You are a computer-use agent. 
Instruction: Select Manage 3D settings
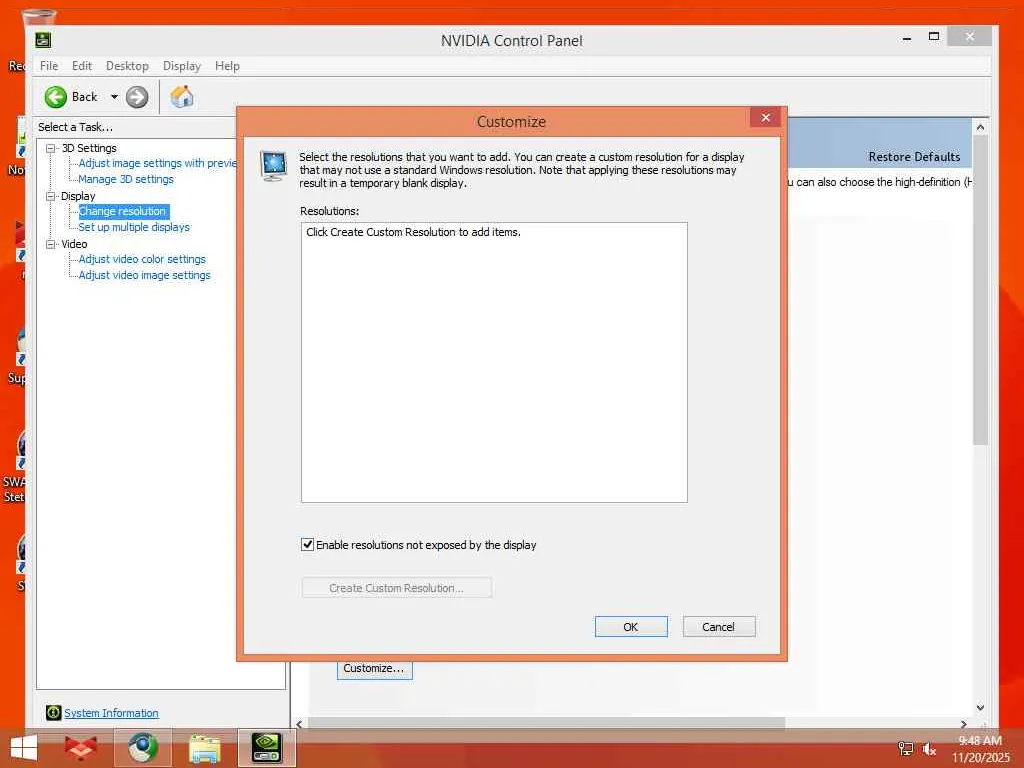pyautogui.click(x=125, y=179)
